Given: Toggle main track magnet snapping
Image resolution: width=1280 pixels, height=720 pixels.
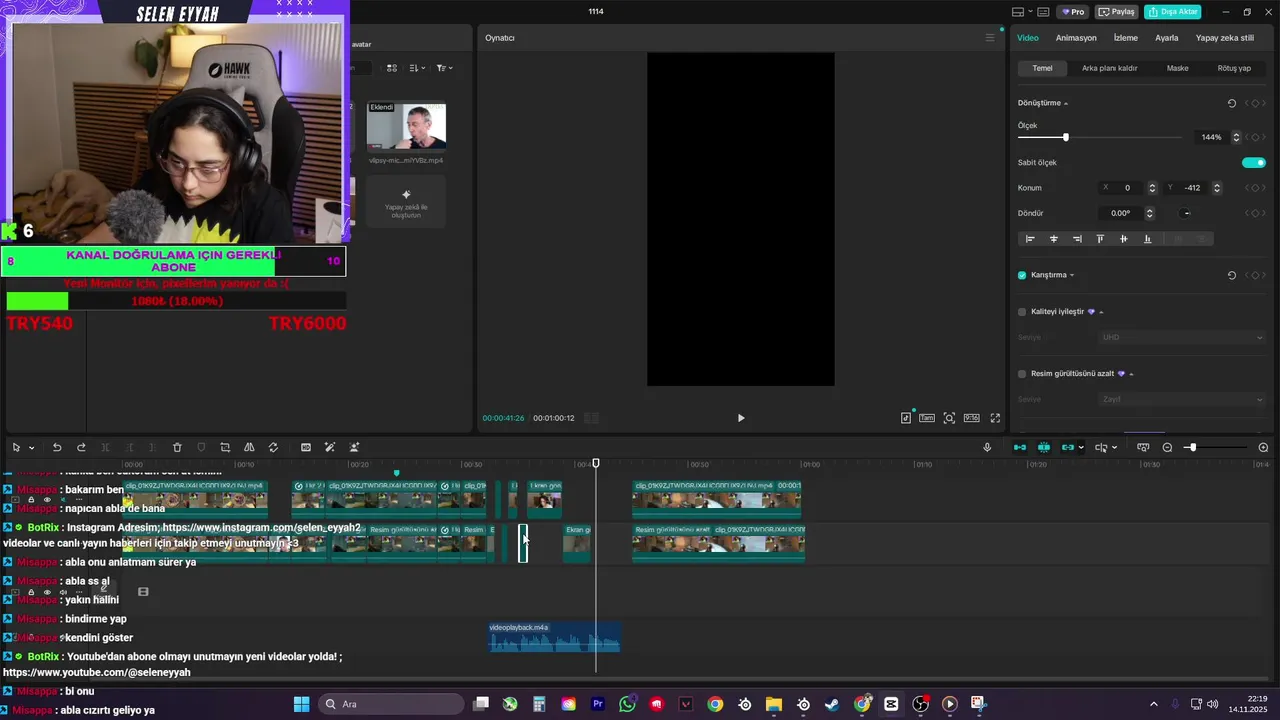Looking at the screenshot, I should pyautogui.click(x=1020, y=447).
